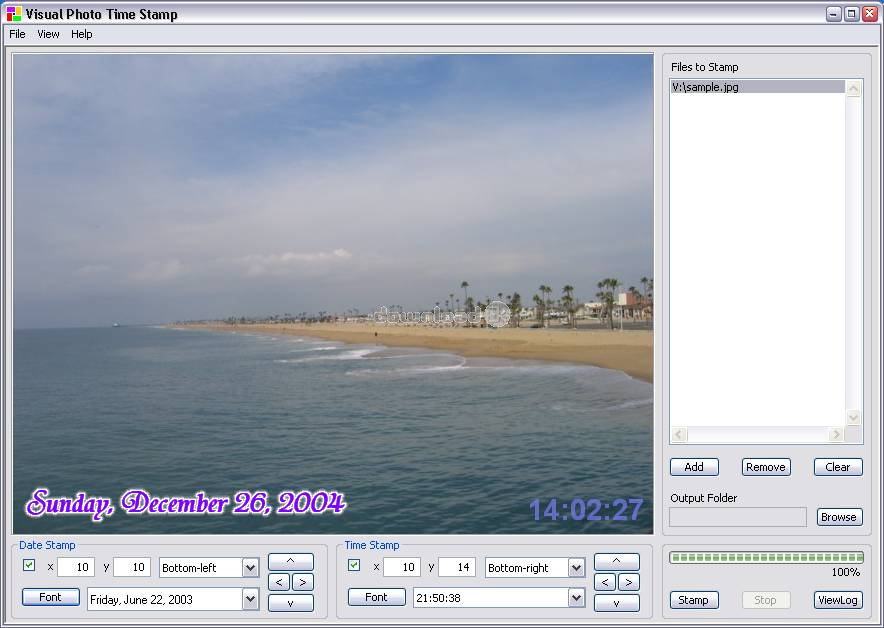884x628 pixels.
Task: Minimize the Visual Photo Time Stamp window
Action: tap(833, 14)
